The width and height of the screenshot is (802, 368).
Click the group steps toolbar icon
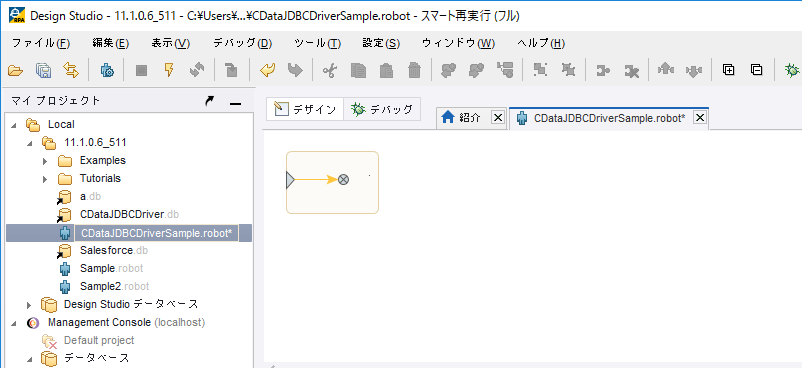pos(540,70)
